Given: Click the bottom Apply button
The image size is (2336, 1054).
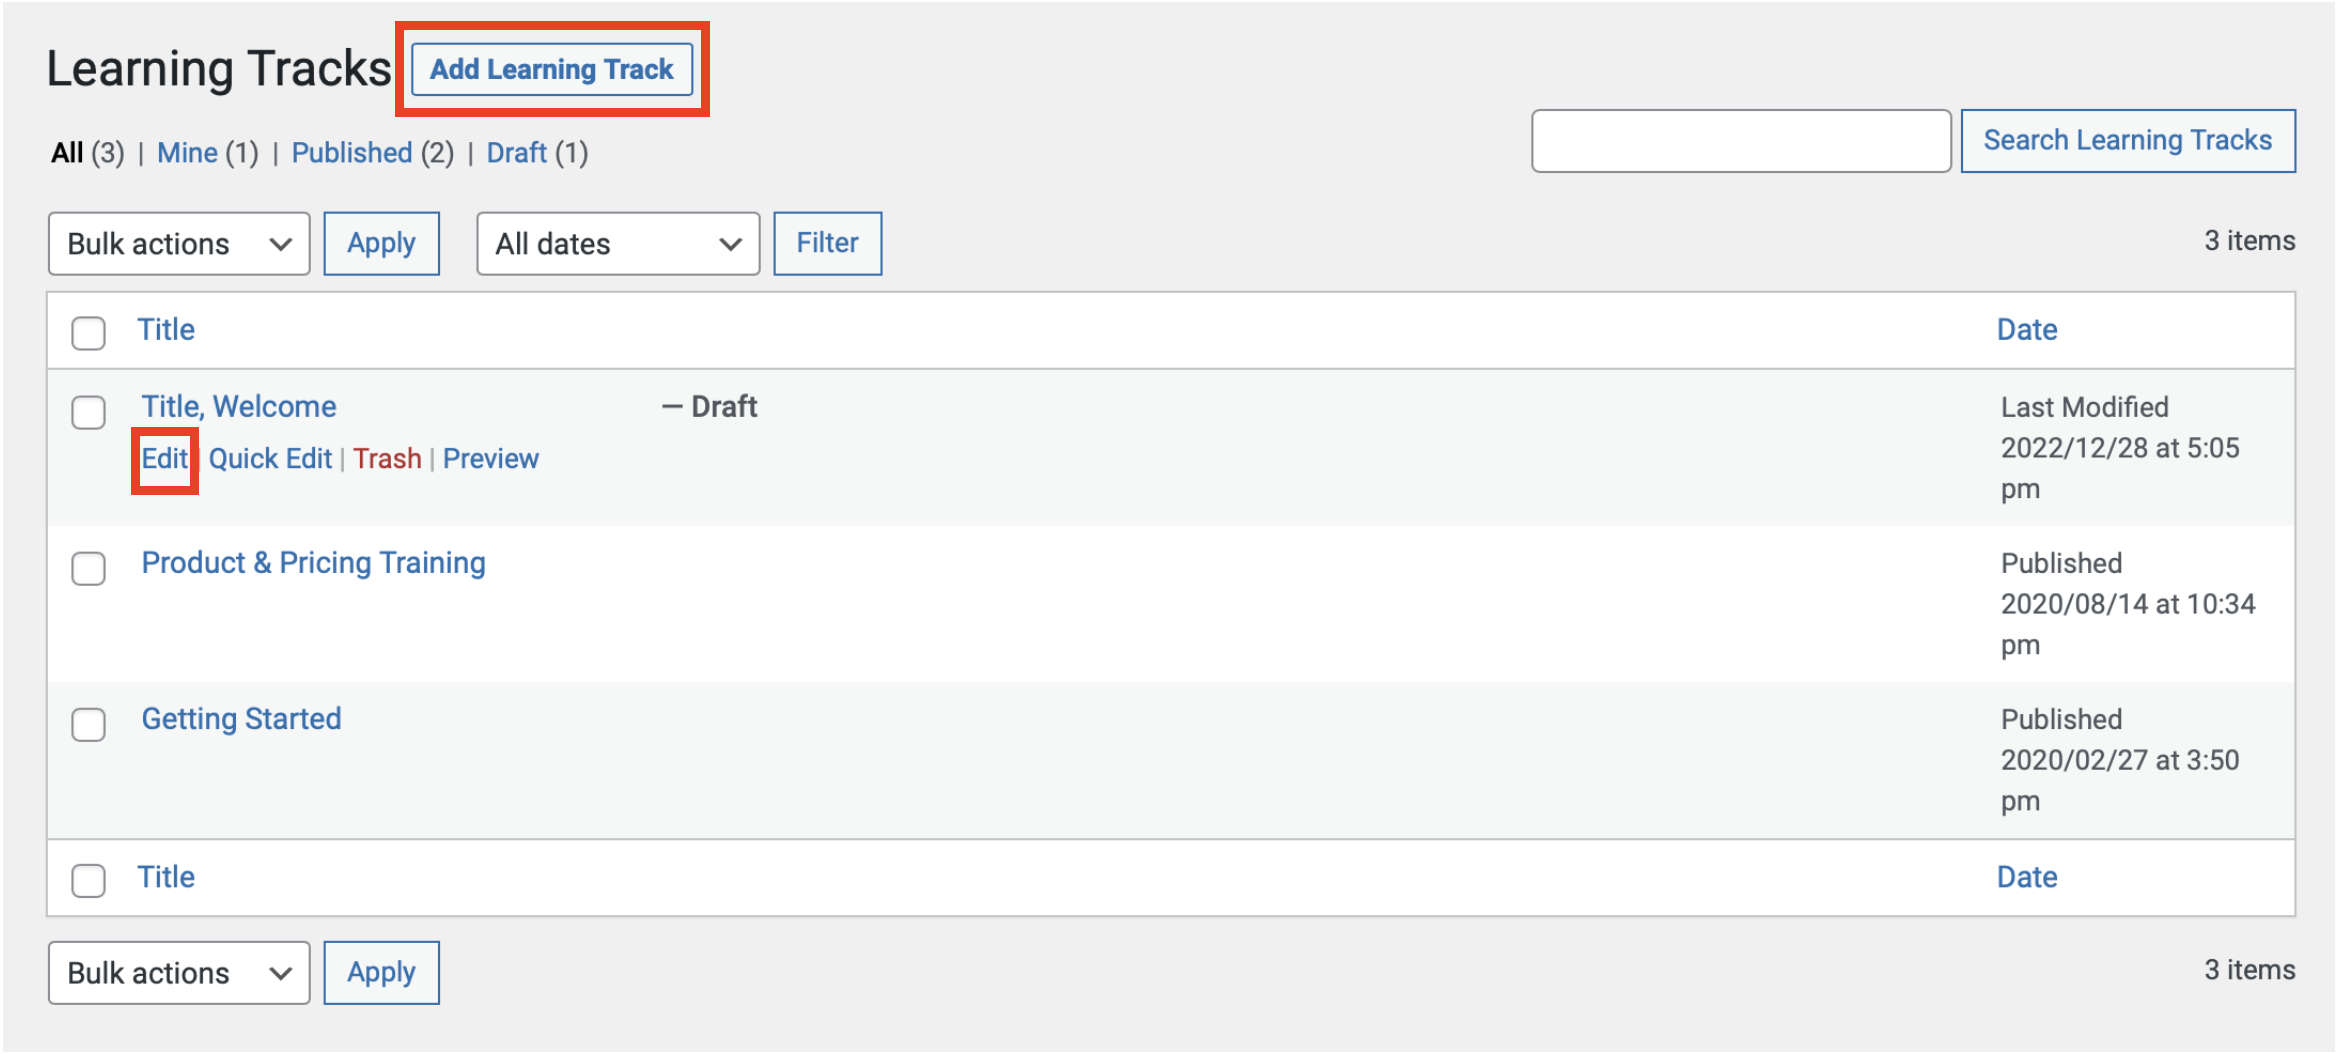Looking at the screenshot, I should point(381,972).
